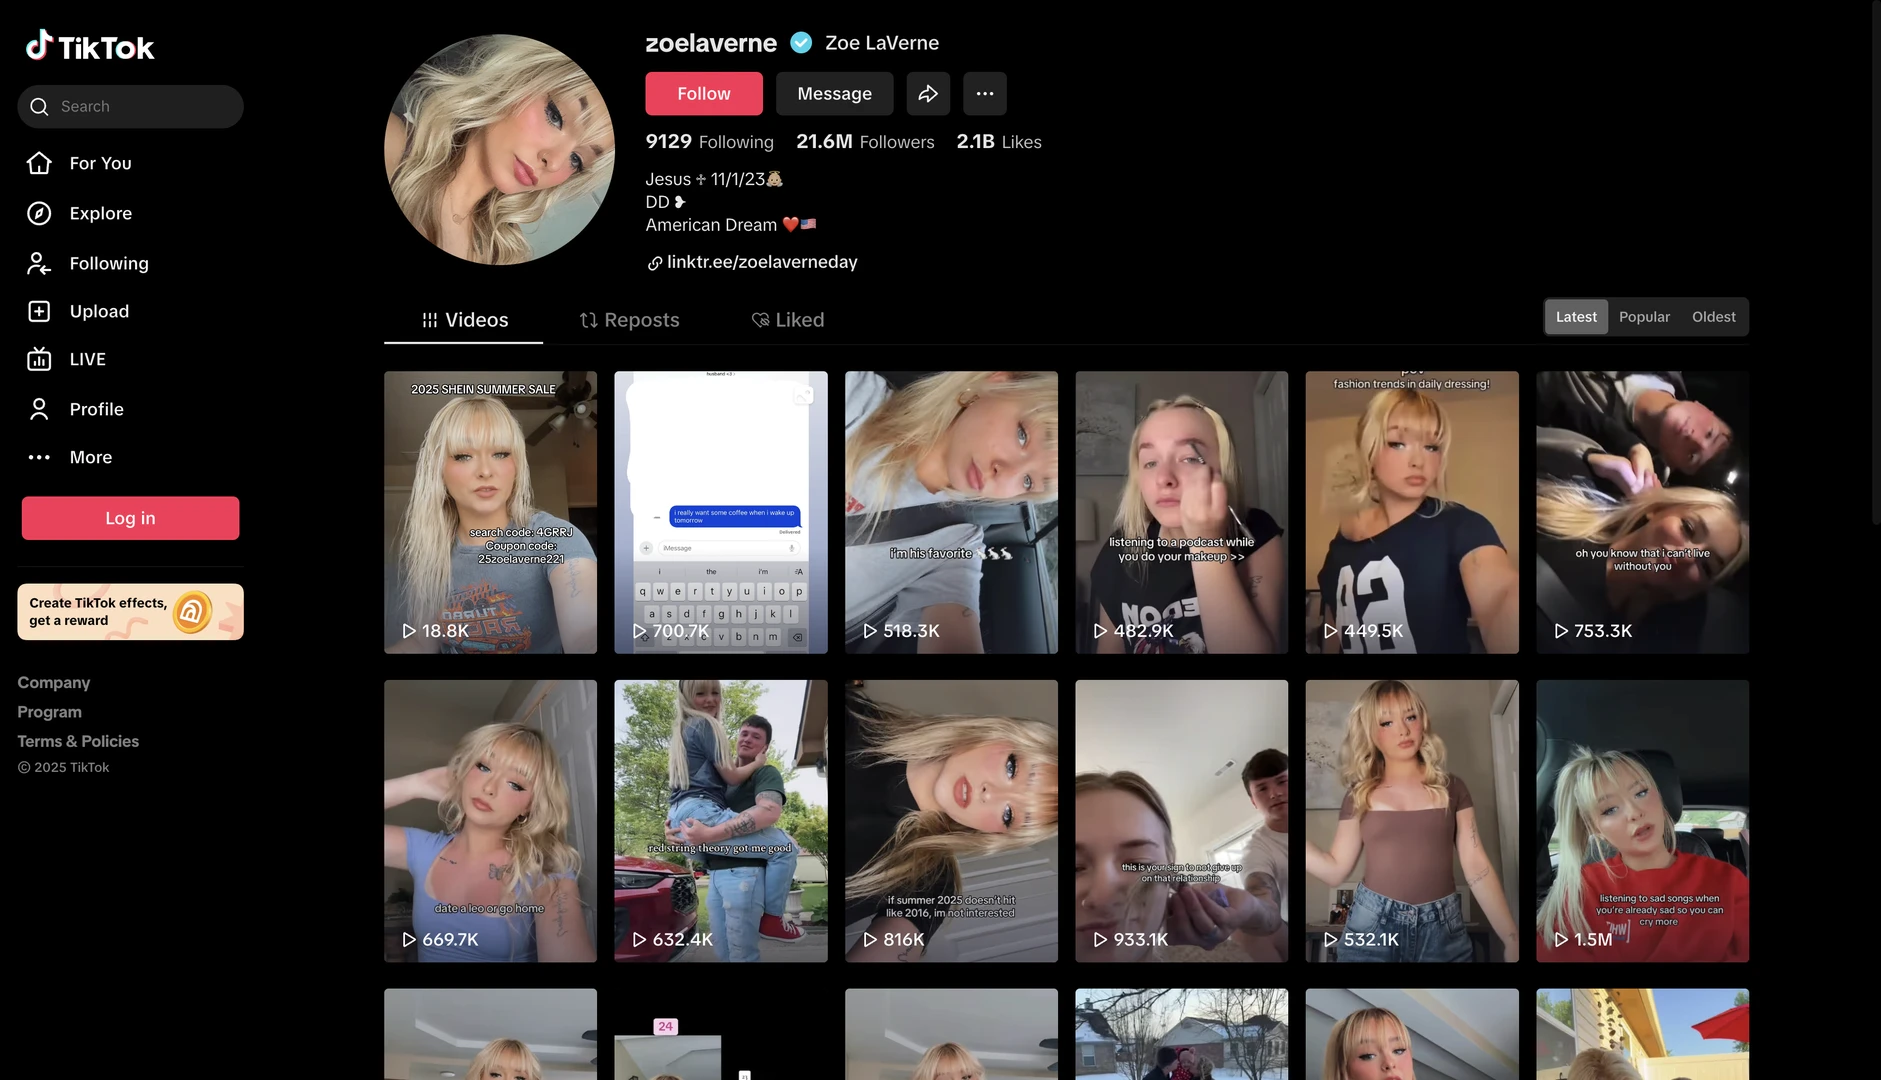Expand the Company footer section
1881x1080 pixels.
click(x=54, y=682)
